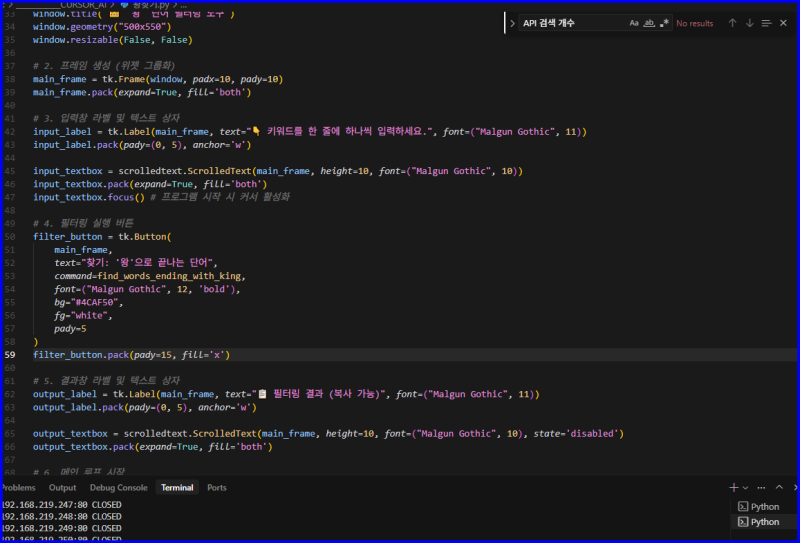Screen dimensions: 800x543
Task: Click 'input_textbox = scrolledtext.ScrolledText' line
Action: (278, 171)
